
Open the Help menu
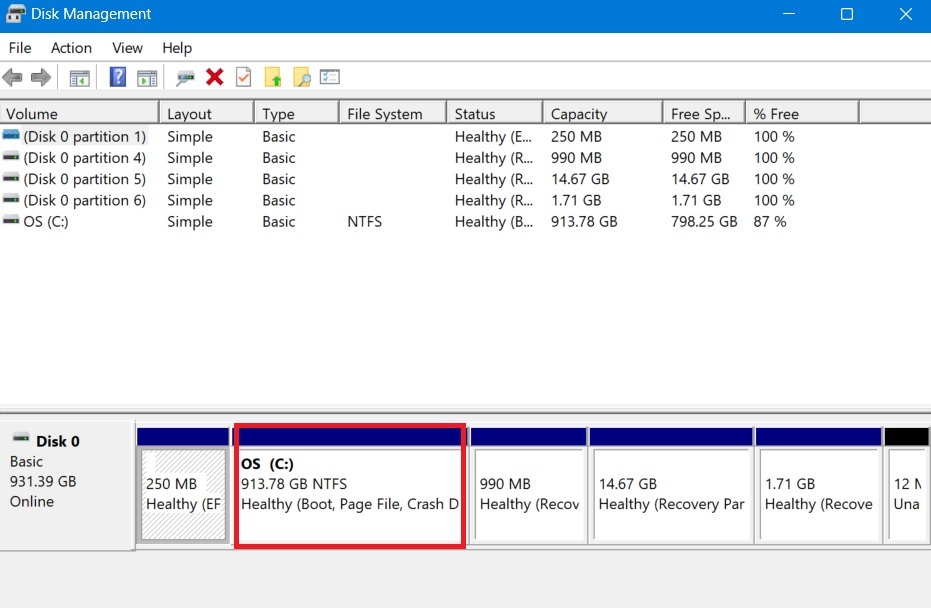[x=177, y=47]
